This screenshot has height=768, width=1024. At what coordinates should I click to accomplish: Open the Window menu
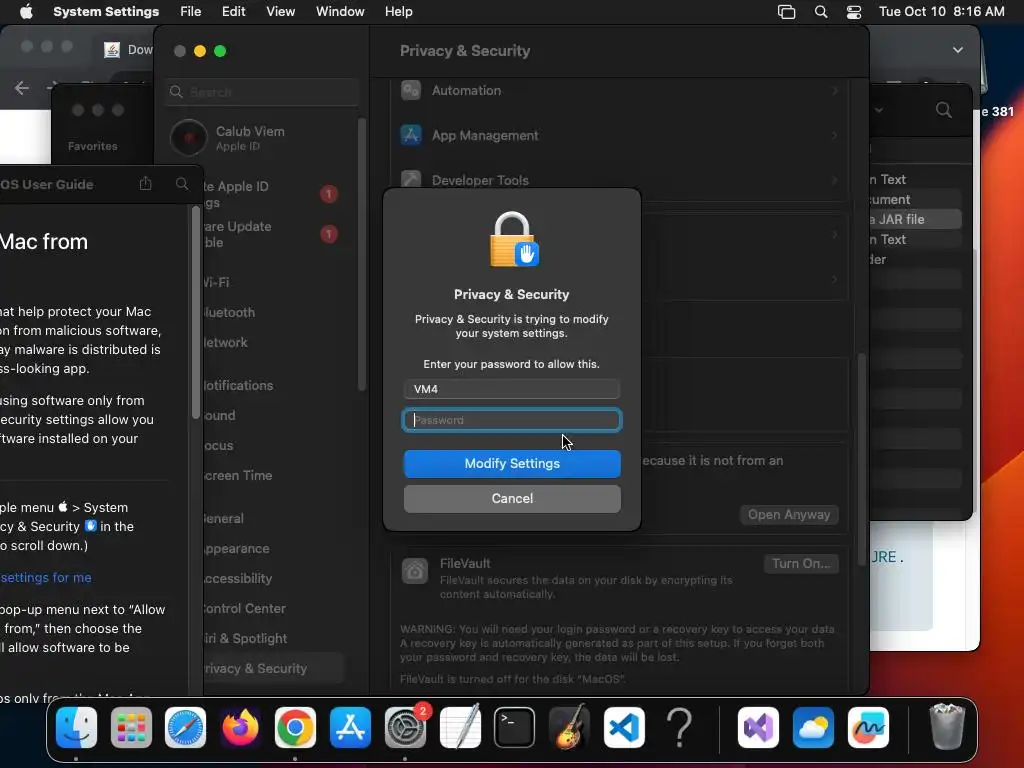click(x=340, y=12)
